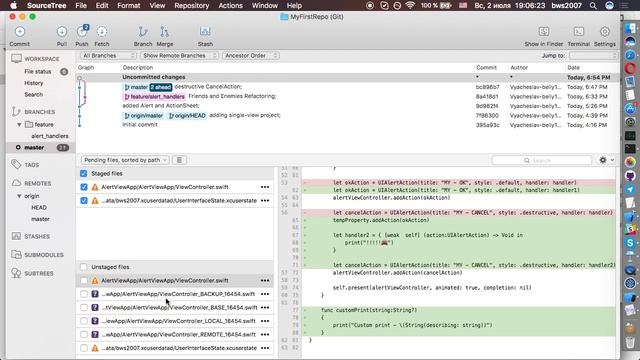Check ViewController_BACKUP_16454.swift checkbox
Image resolution: width=640 pixels, height=360 pixels.
point(84,294)
